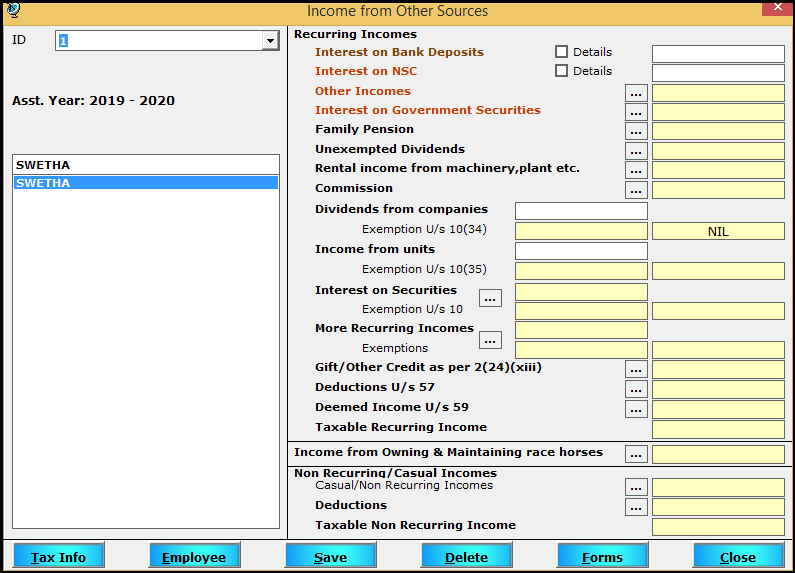Open Rental income from machinery ellipsis button

click(x=636, y=170)
